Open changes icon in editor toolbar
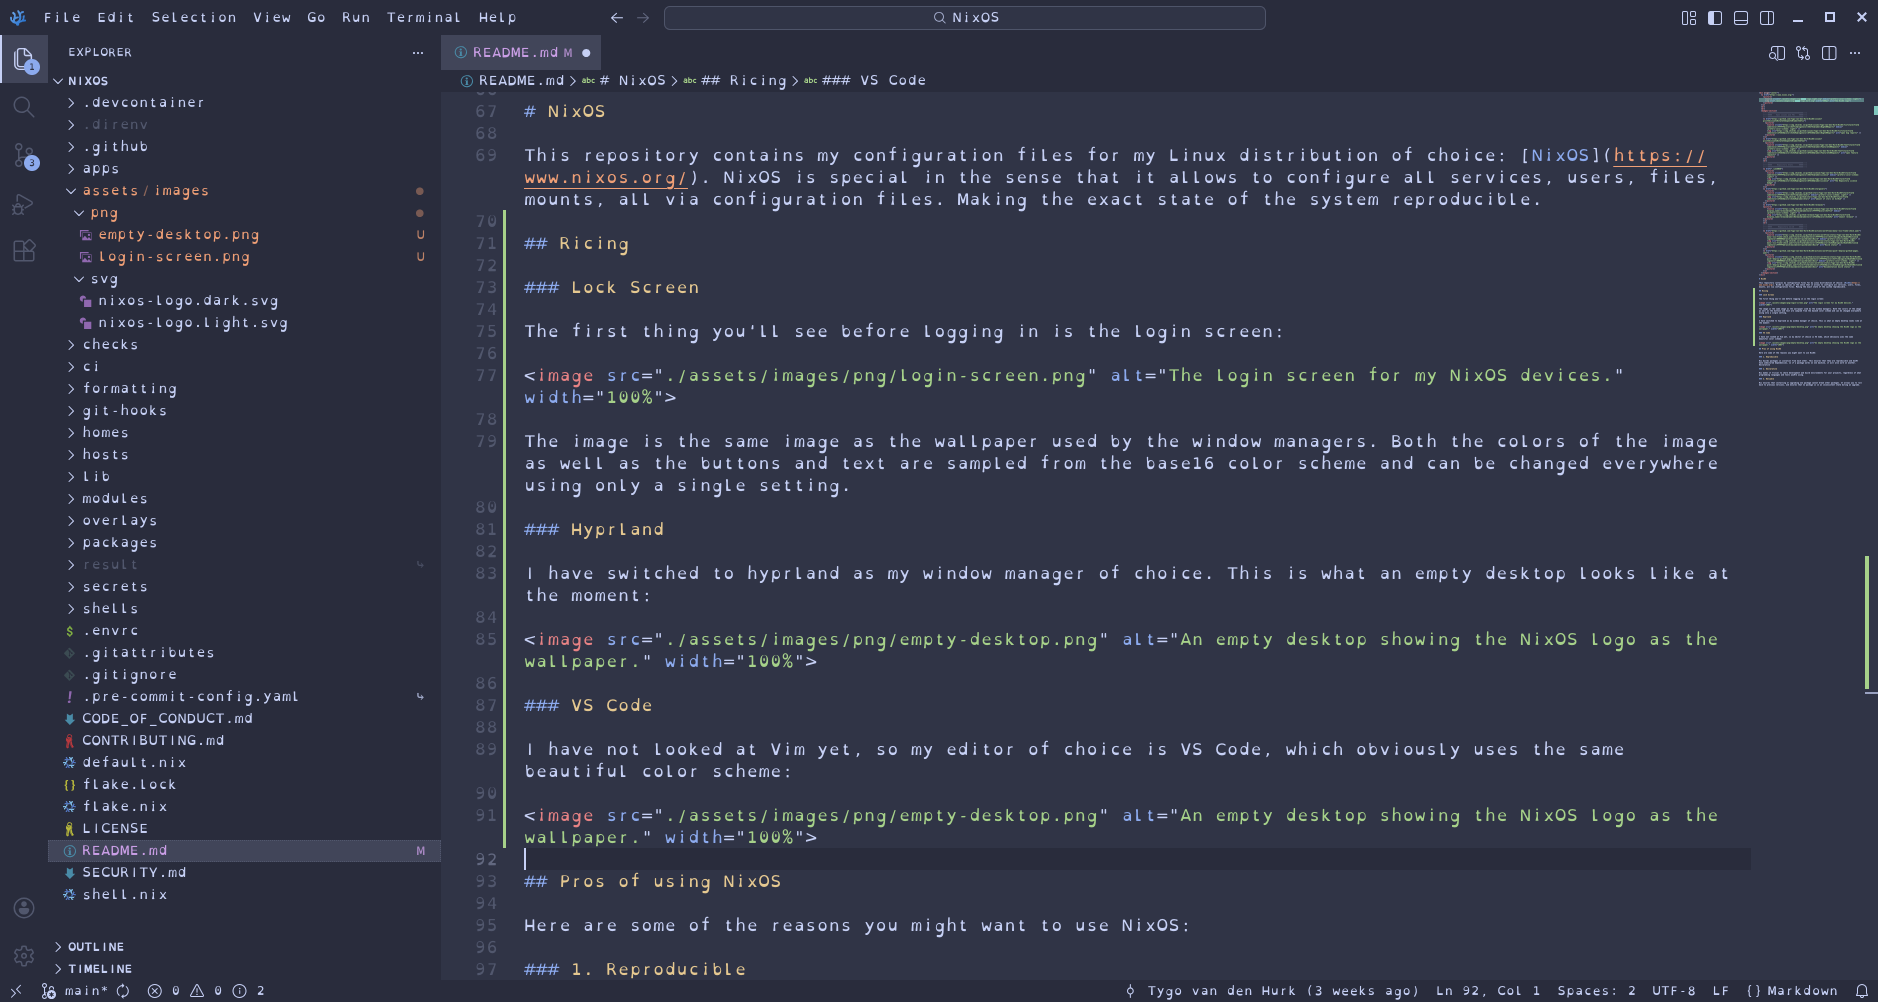This screenshot has width=1878, height=1002. click(1803, 53)
